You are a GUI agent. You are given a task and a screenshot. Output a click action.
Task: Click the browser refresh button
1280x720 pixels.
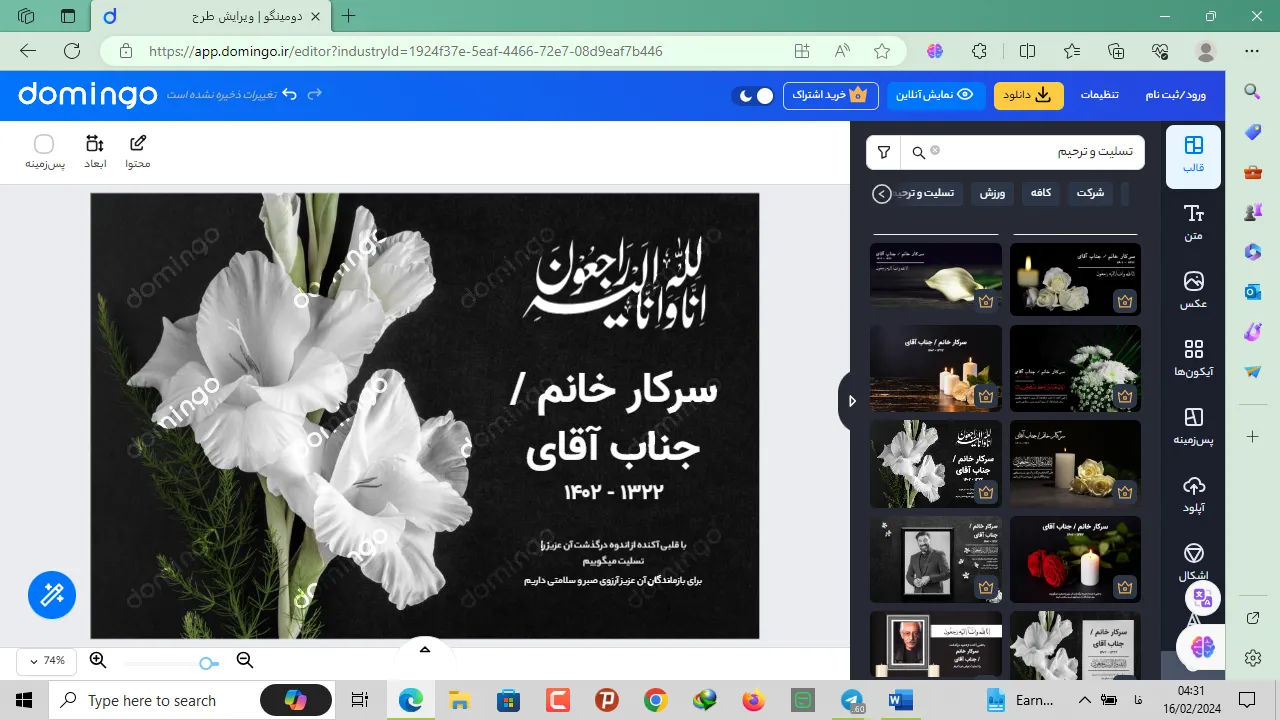(x=72, y=51)
